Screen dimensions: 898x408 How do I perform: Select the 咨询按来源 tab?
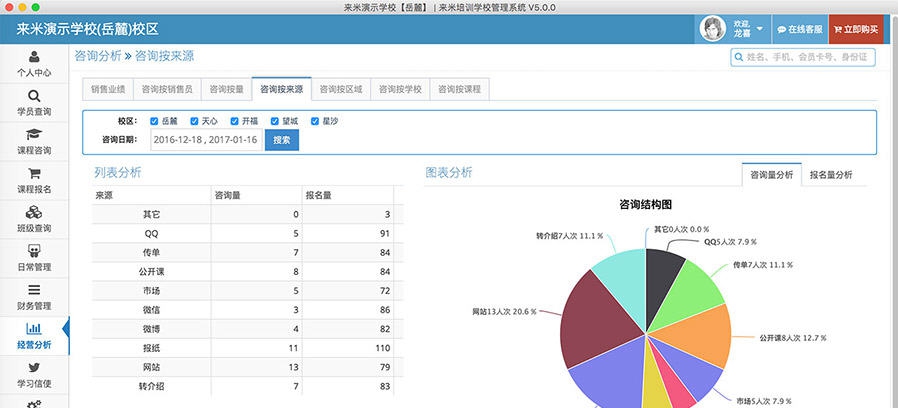click(x=281, y=89)
